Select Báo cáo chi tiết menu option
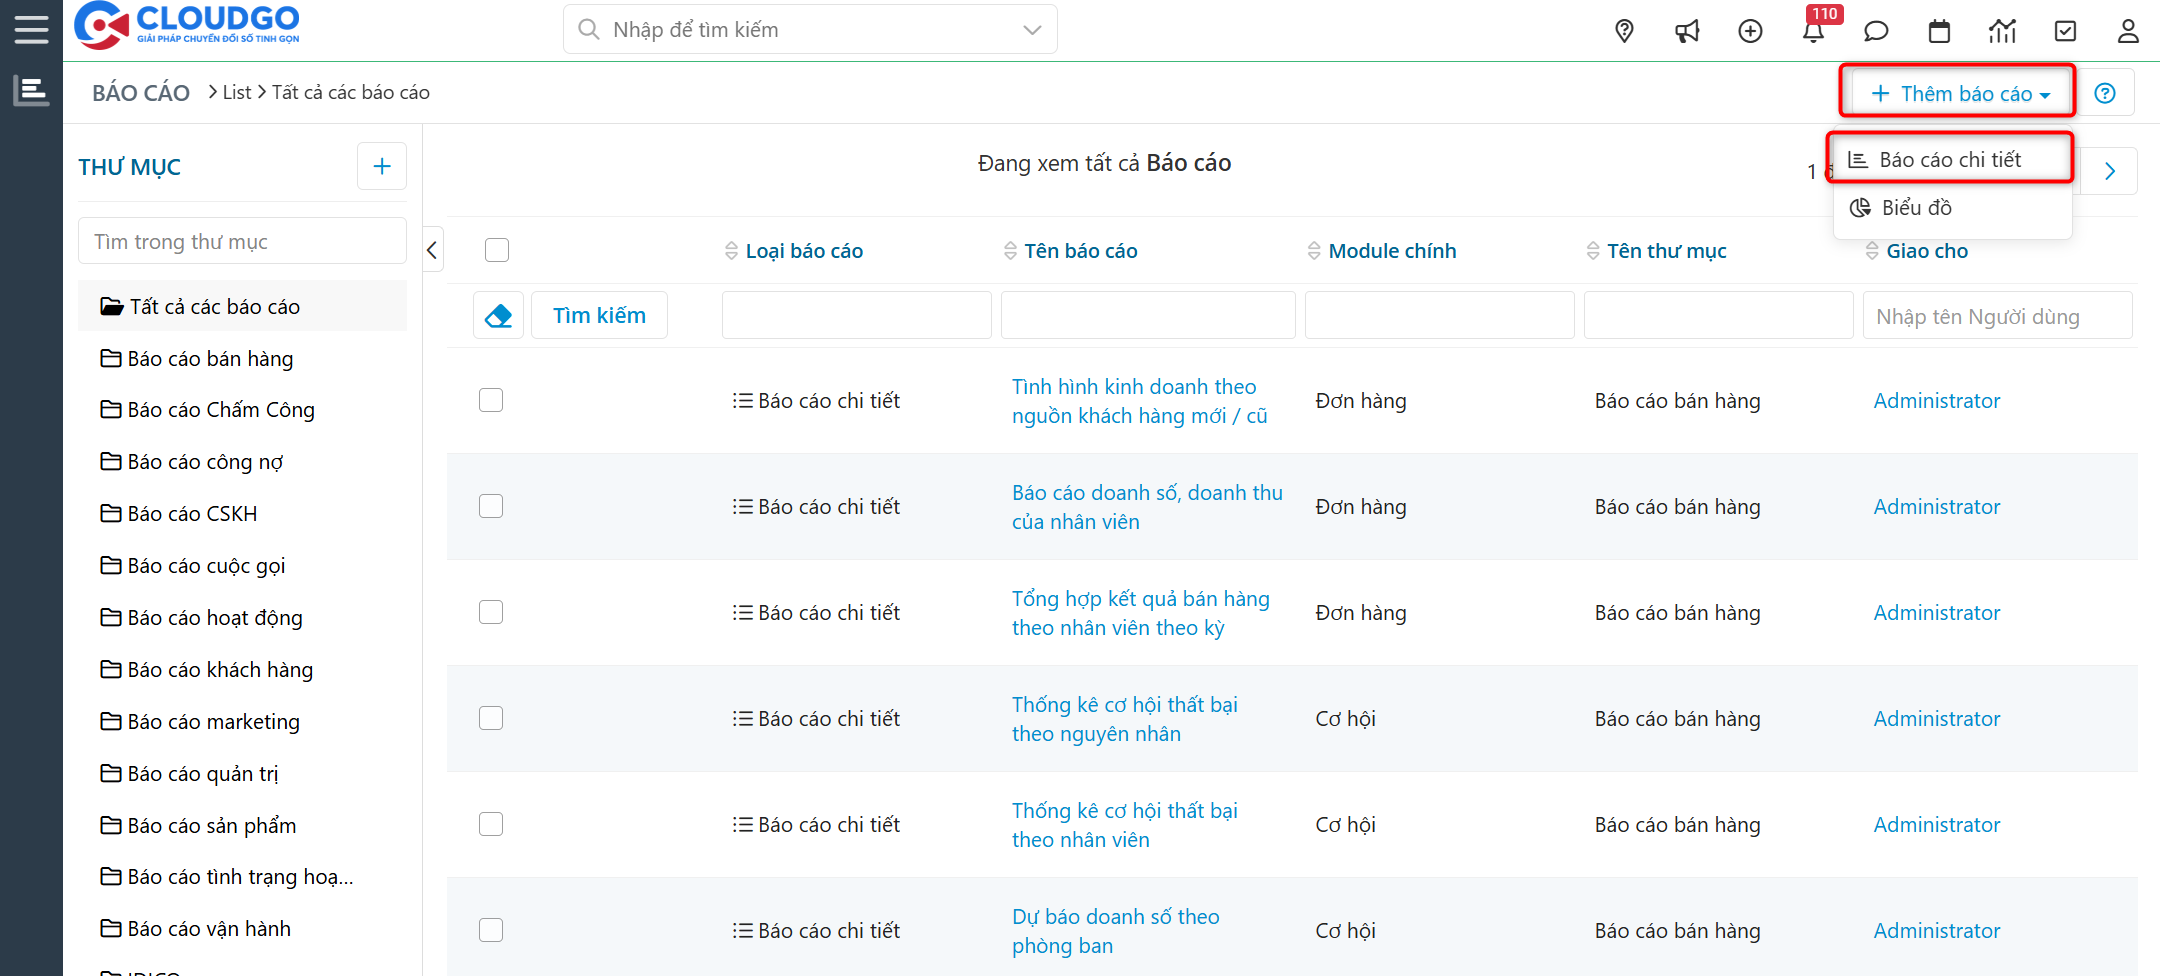The image size is (2160, 976). click(x=1949, y=160)
